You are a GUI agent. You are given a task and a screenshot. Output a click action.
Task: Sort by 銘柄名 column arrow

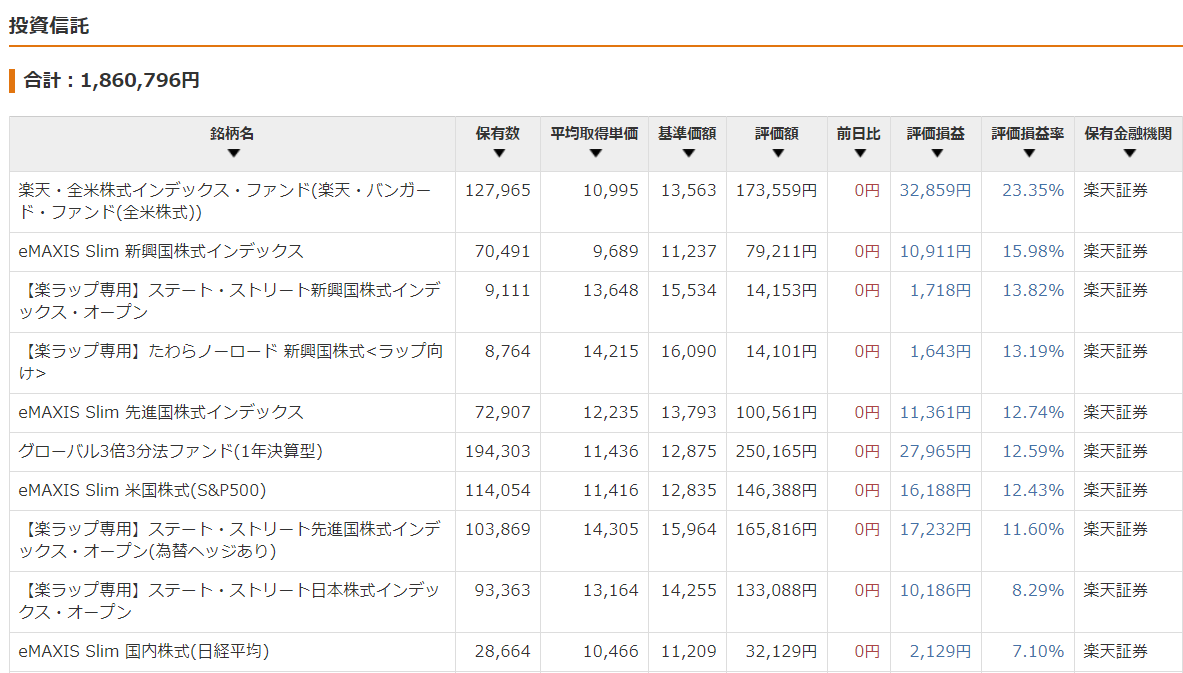pyautogui.click(x=233, y=153)
